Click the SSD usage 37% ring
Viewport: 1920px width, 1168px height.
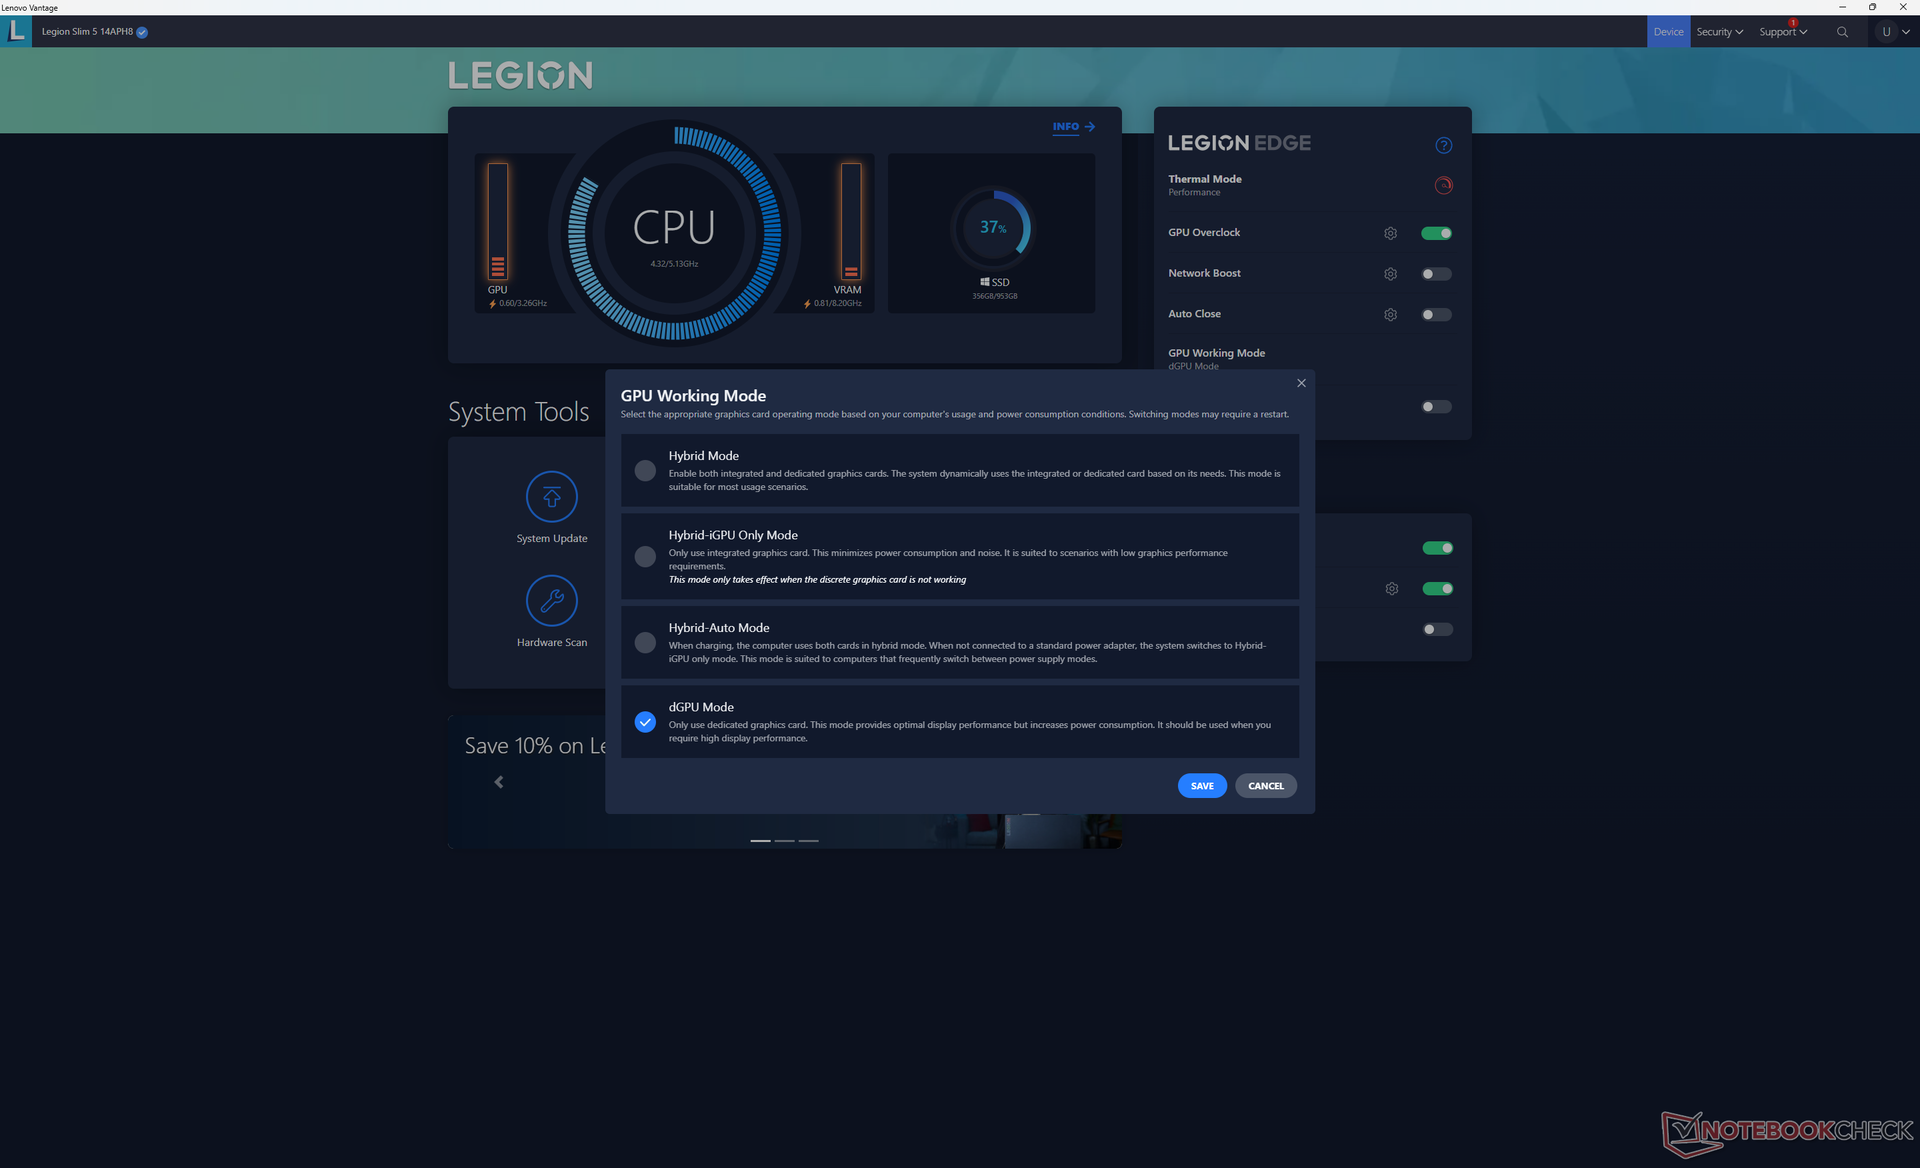pos(992,228)
